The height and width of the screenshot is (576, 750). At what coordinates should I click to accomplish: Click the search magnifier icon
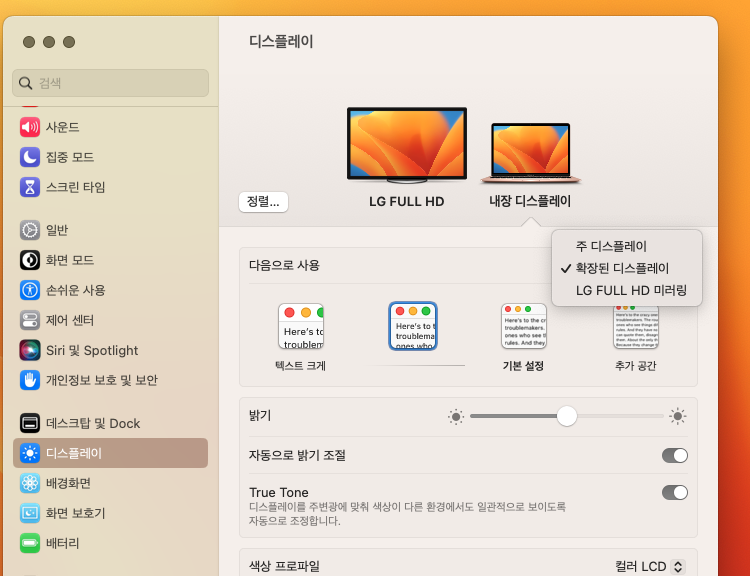(x=25, y=83)
